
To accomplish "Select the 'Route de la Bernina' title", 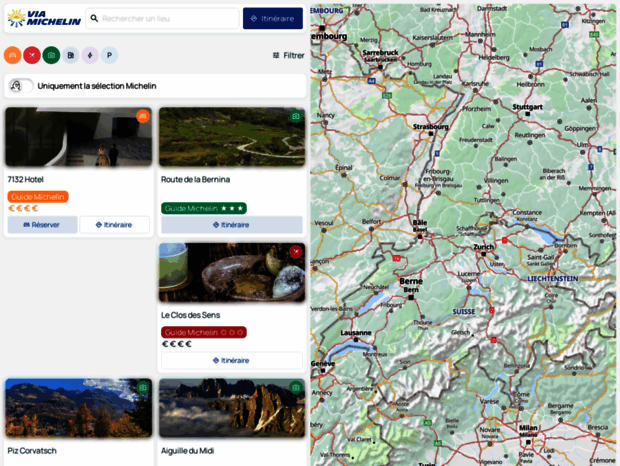I will pos(195,179).
